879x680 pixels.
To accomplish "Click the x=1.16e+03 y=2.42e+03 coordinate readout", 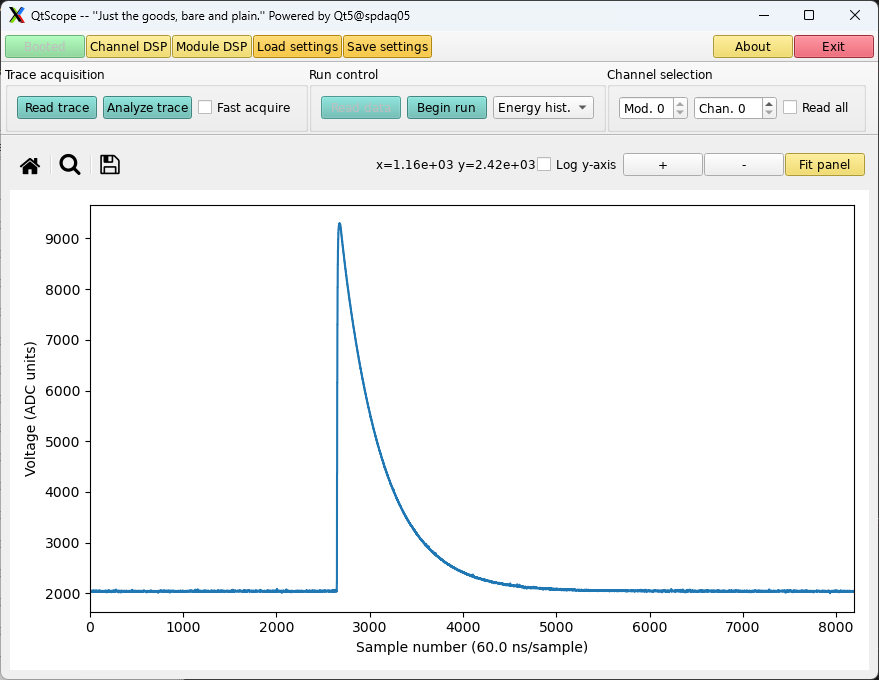I will point(455,165).
